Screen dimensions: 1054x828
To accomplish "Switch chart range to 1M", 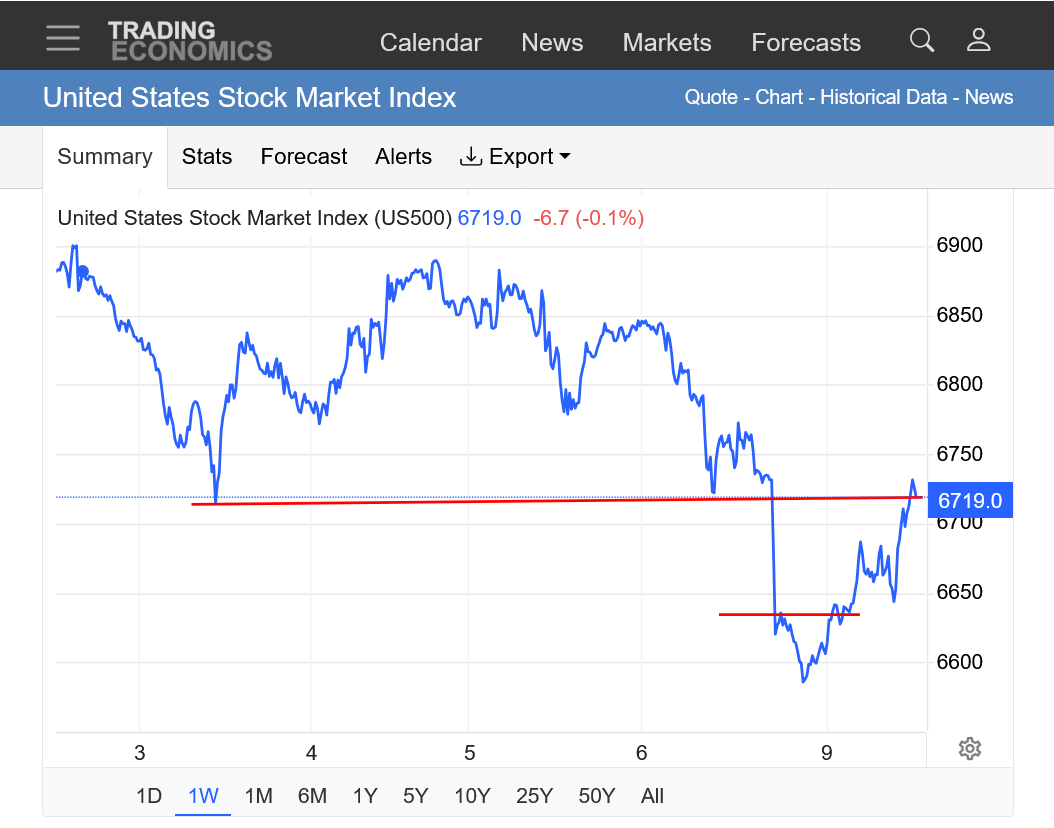I will click(258, 796).
